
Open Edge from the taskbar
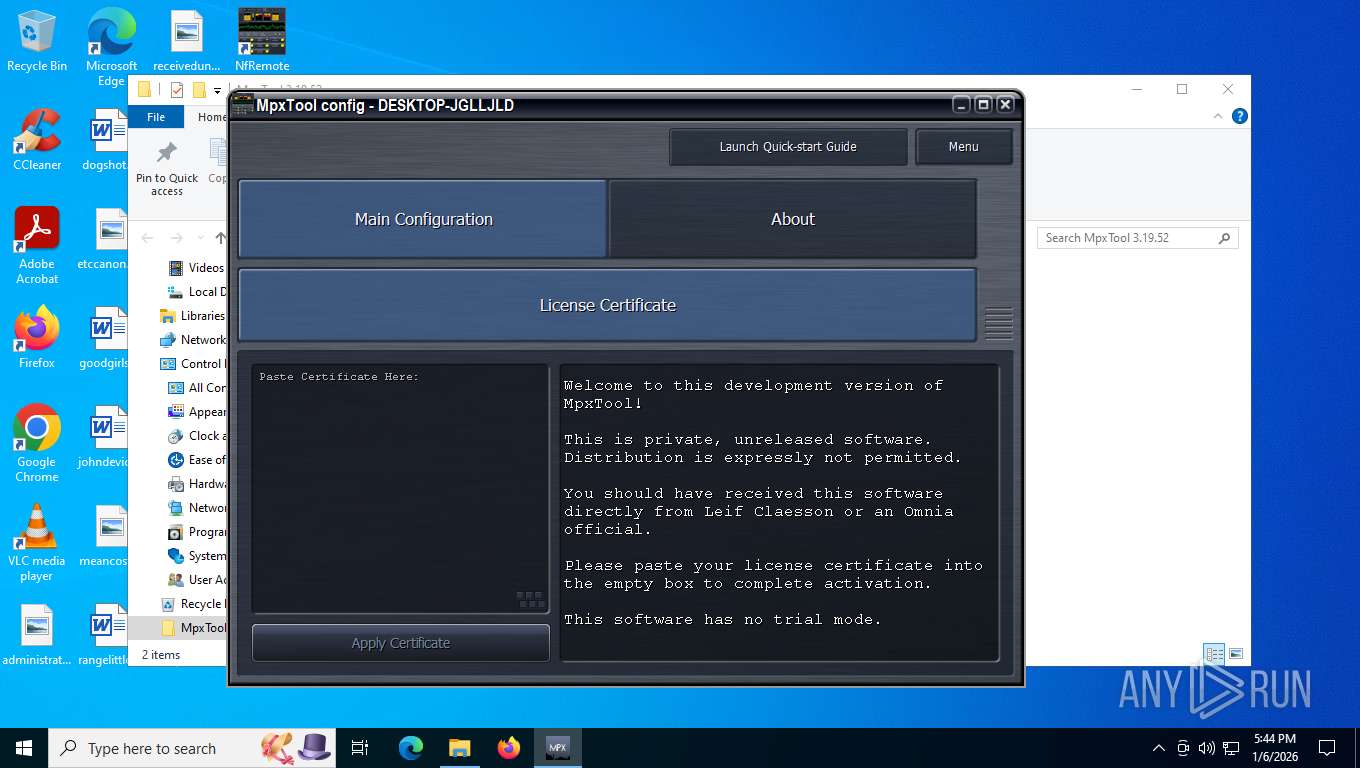tap(411, 748)
